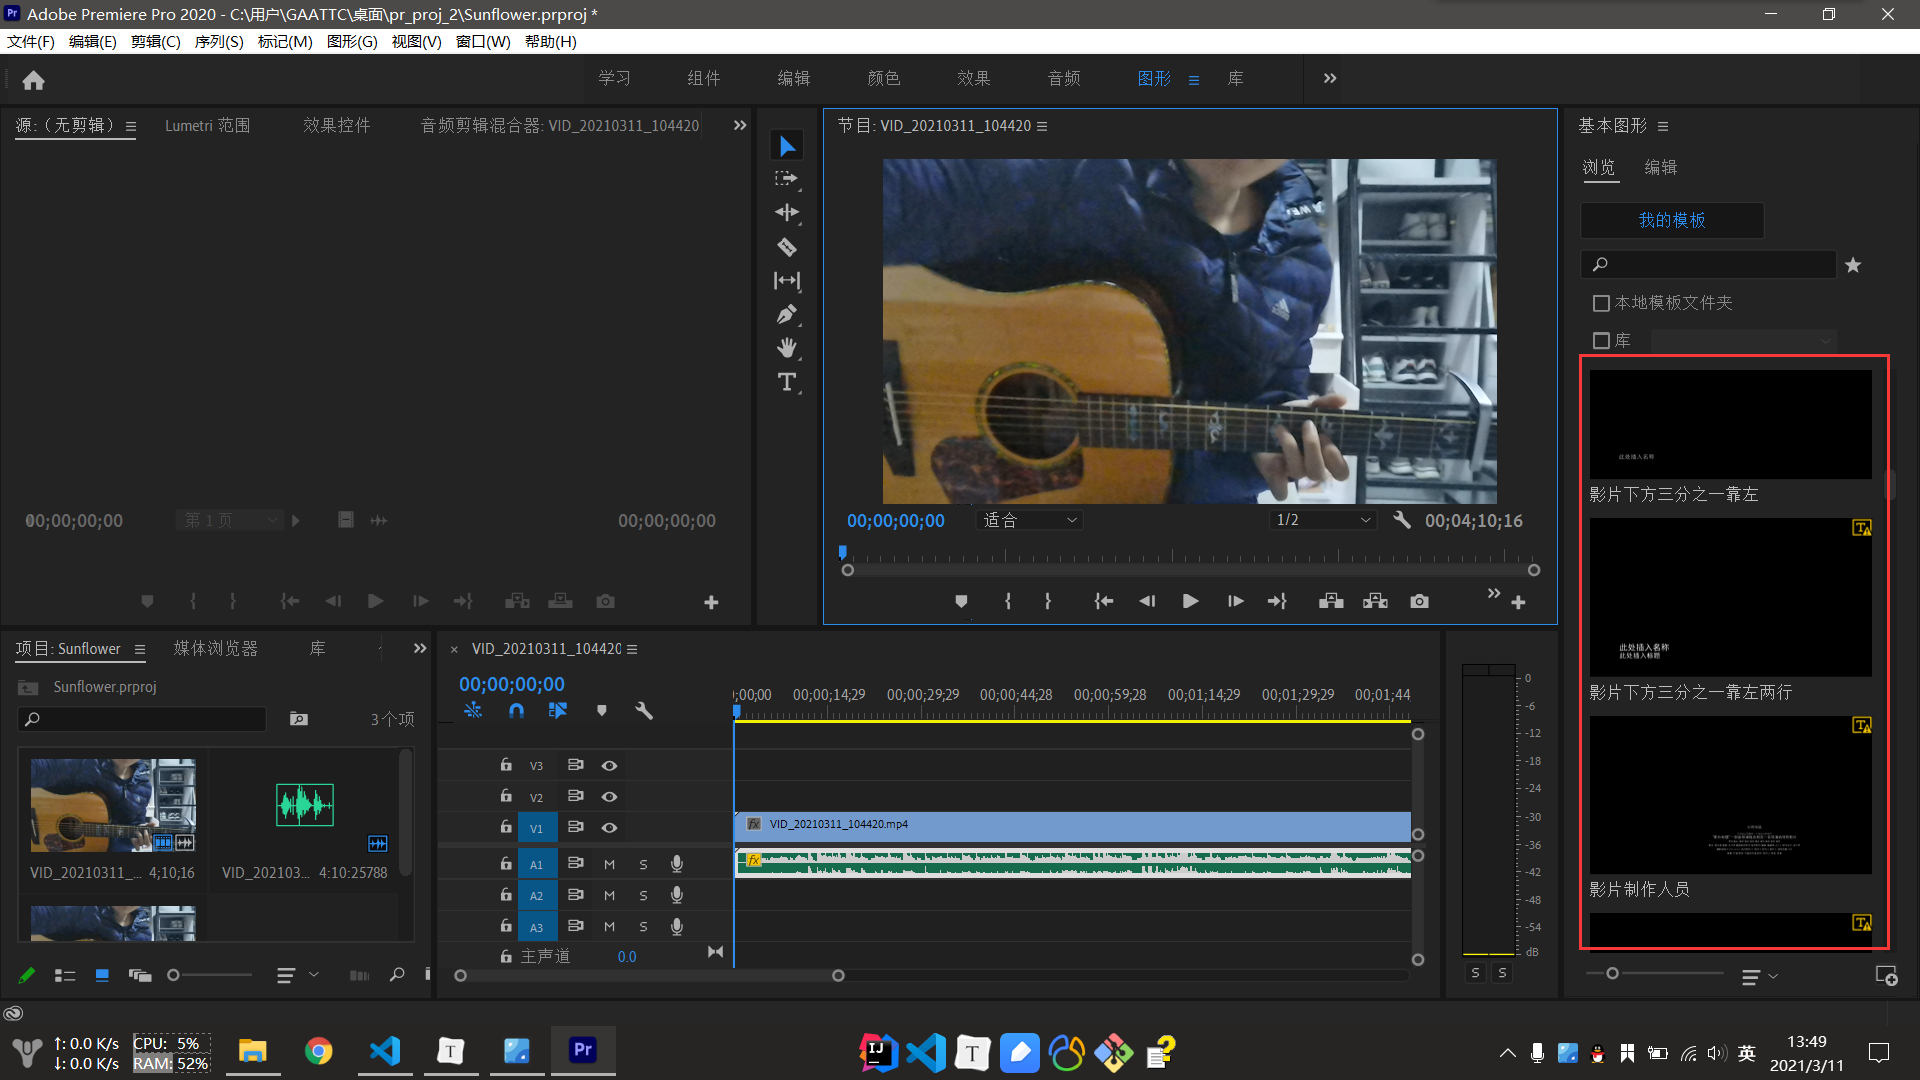Open the playback resolution 1/2 dropdown
The width and height of the screenshot is (1920, 1080).
pos(1323,520)
